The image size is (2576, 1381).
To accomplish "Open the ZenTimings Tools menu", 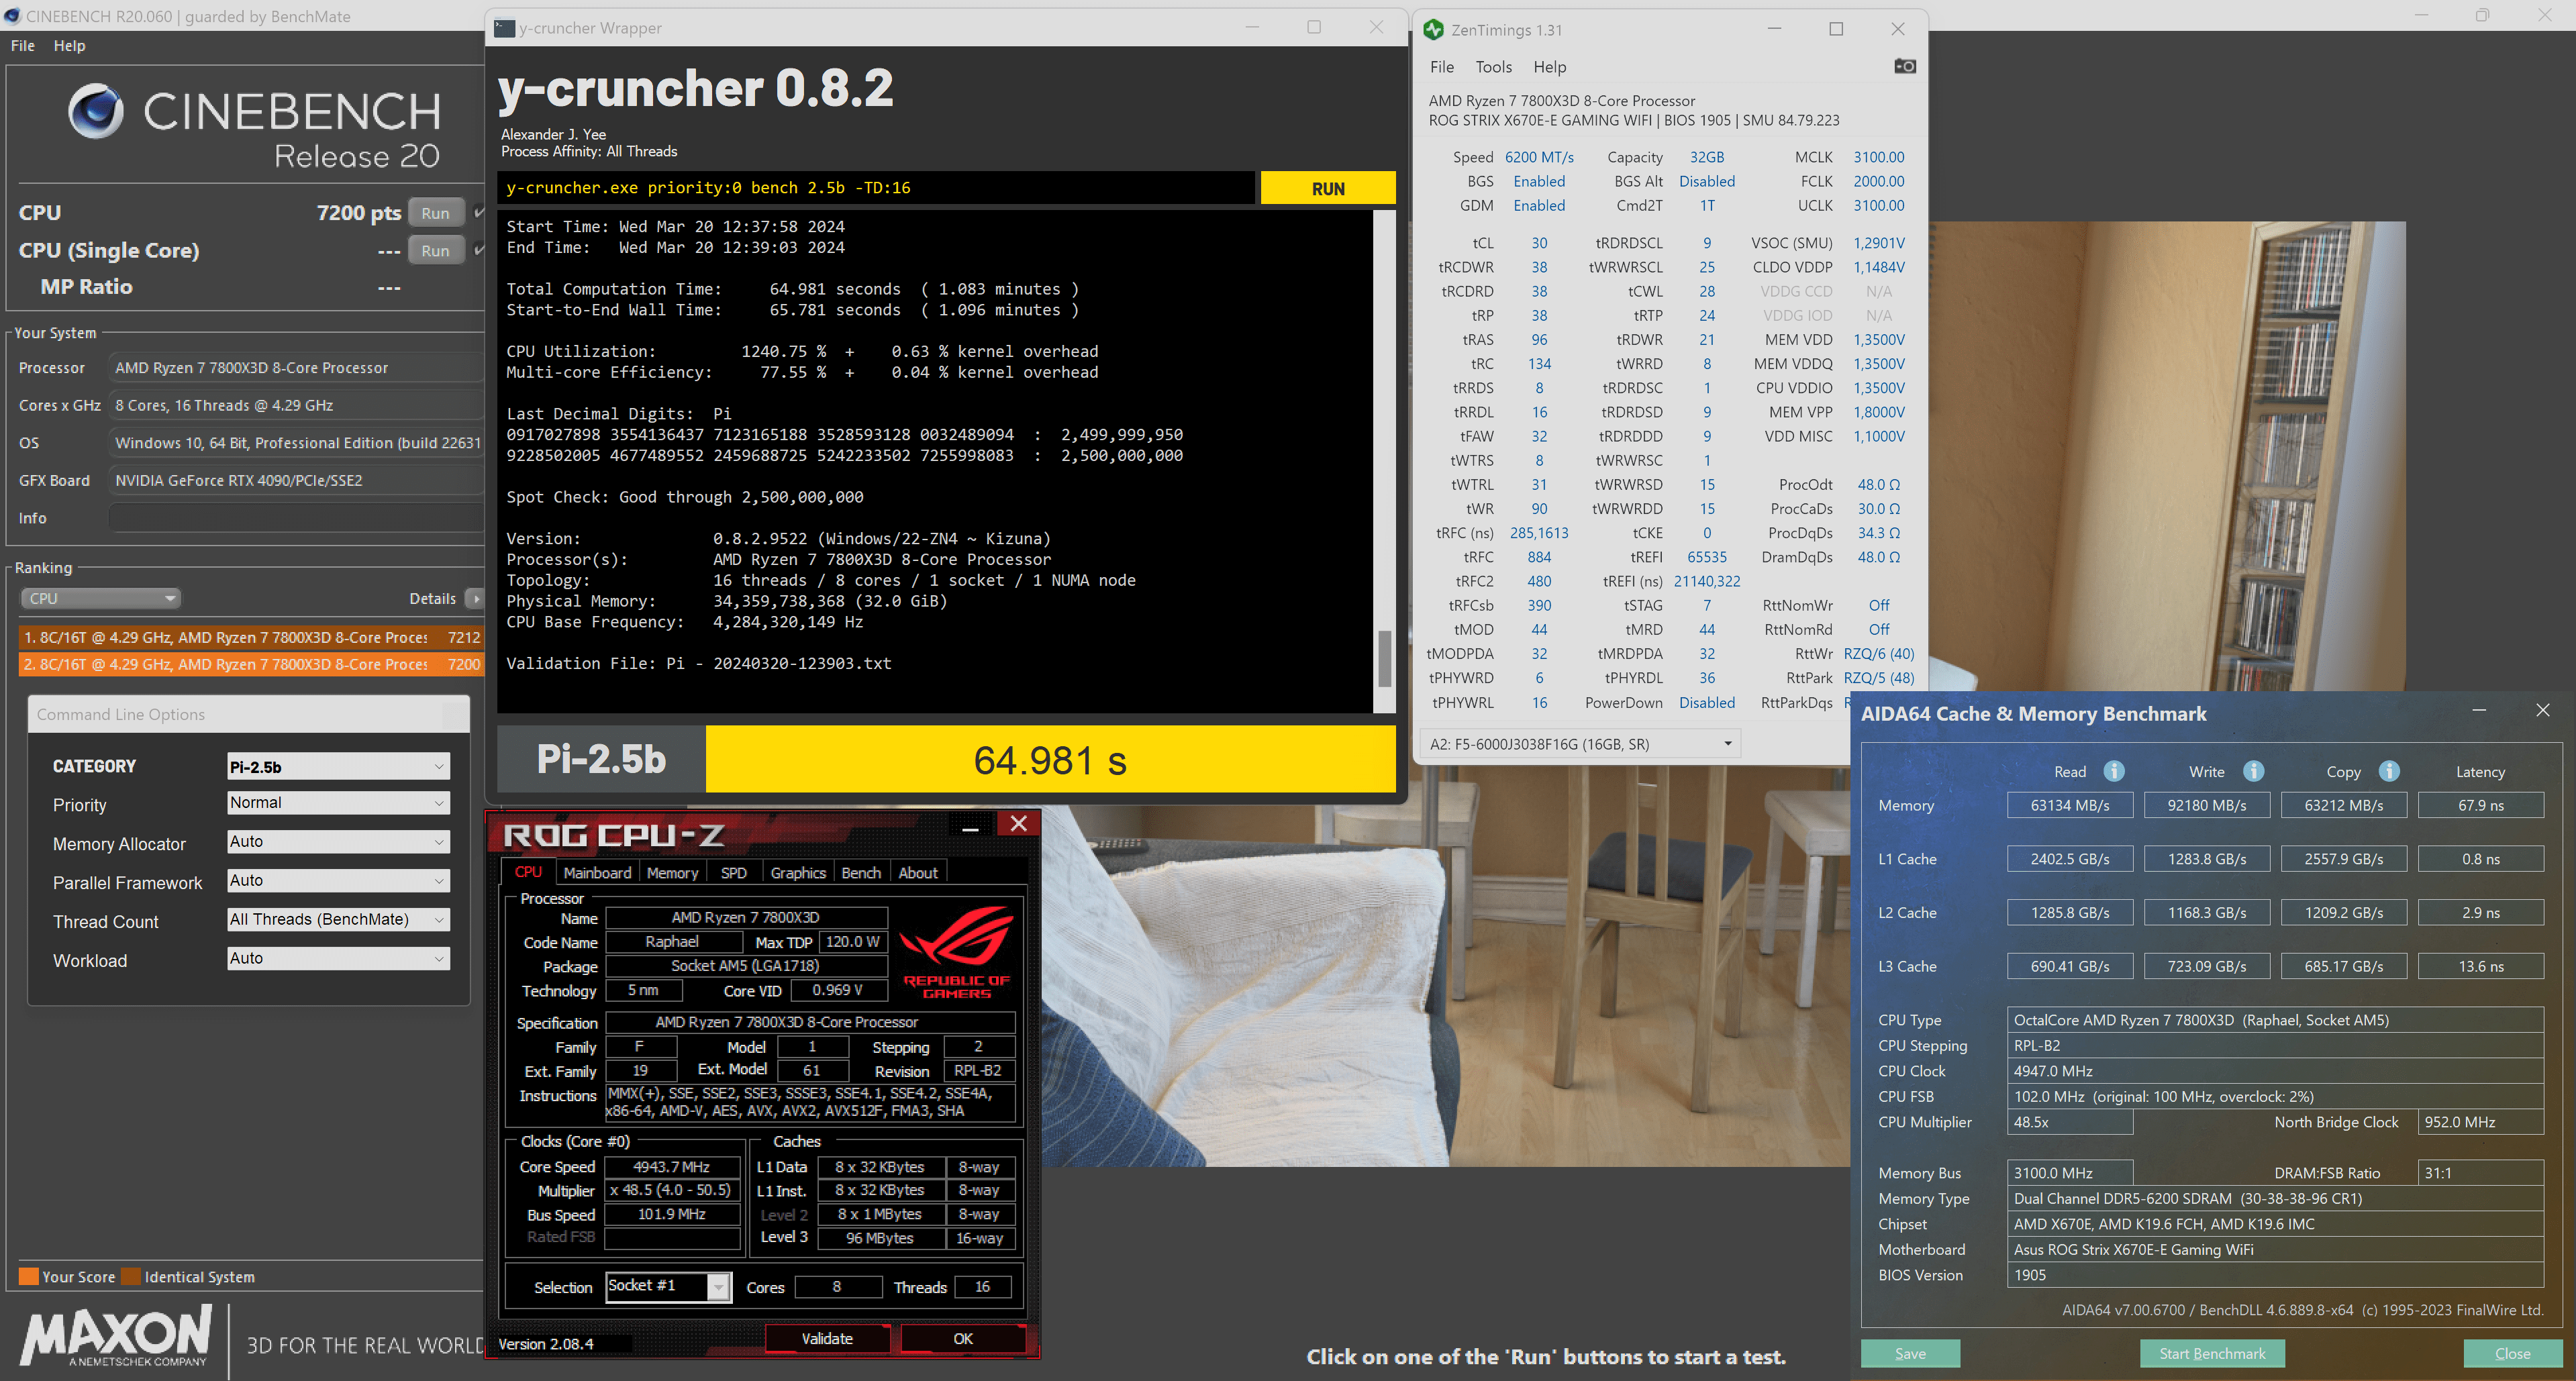I will tap(1493, 67).
